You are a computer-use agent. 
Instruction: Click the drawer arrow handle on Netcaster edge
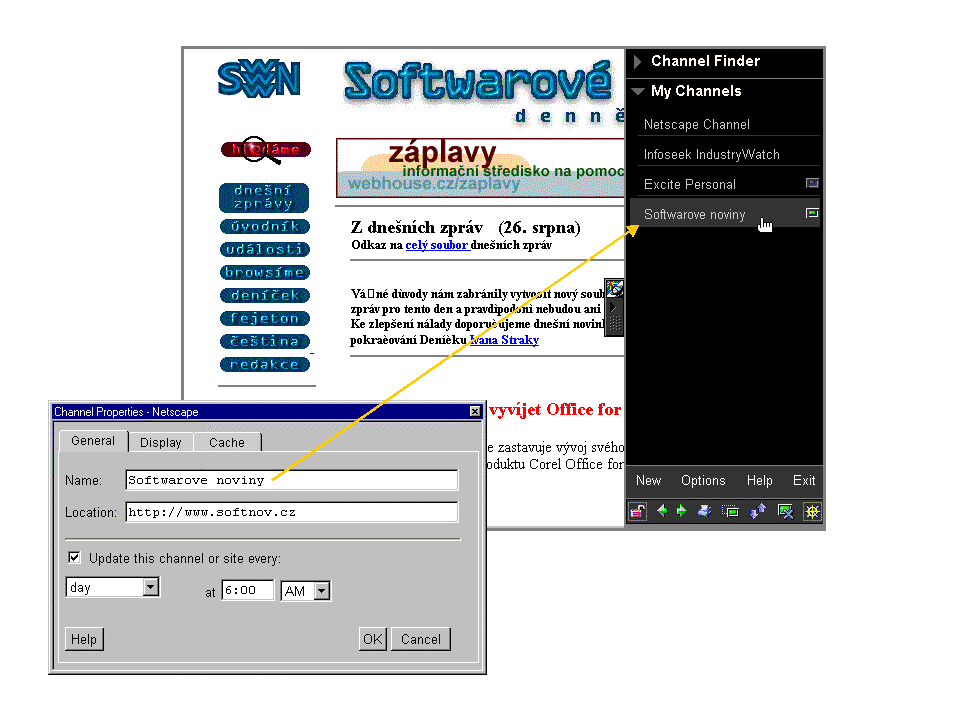(x=613, y=308)
